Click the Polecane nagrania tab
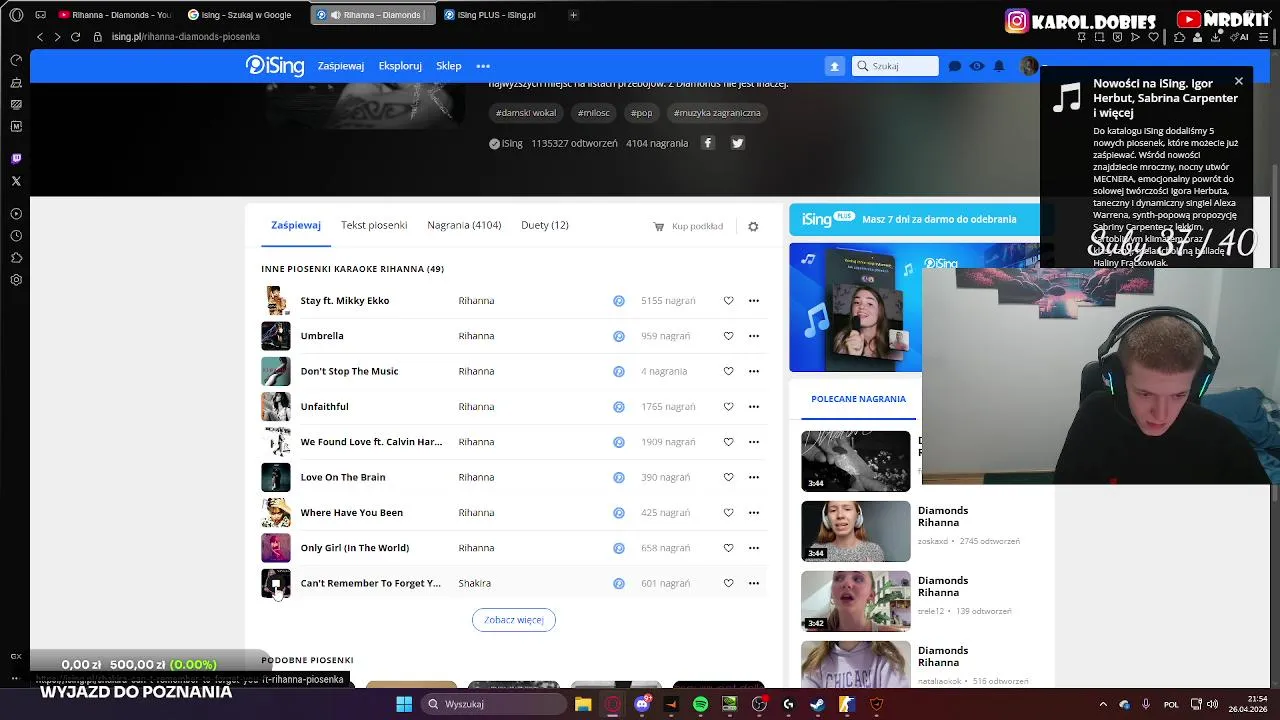The image size is (1280, 720). (x=858, y=399)
